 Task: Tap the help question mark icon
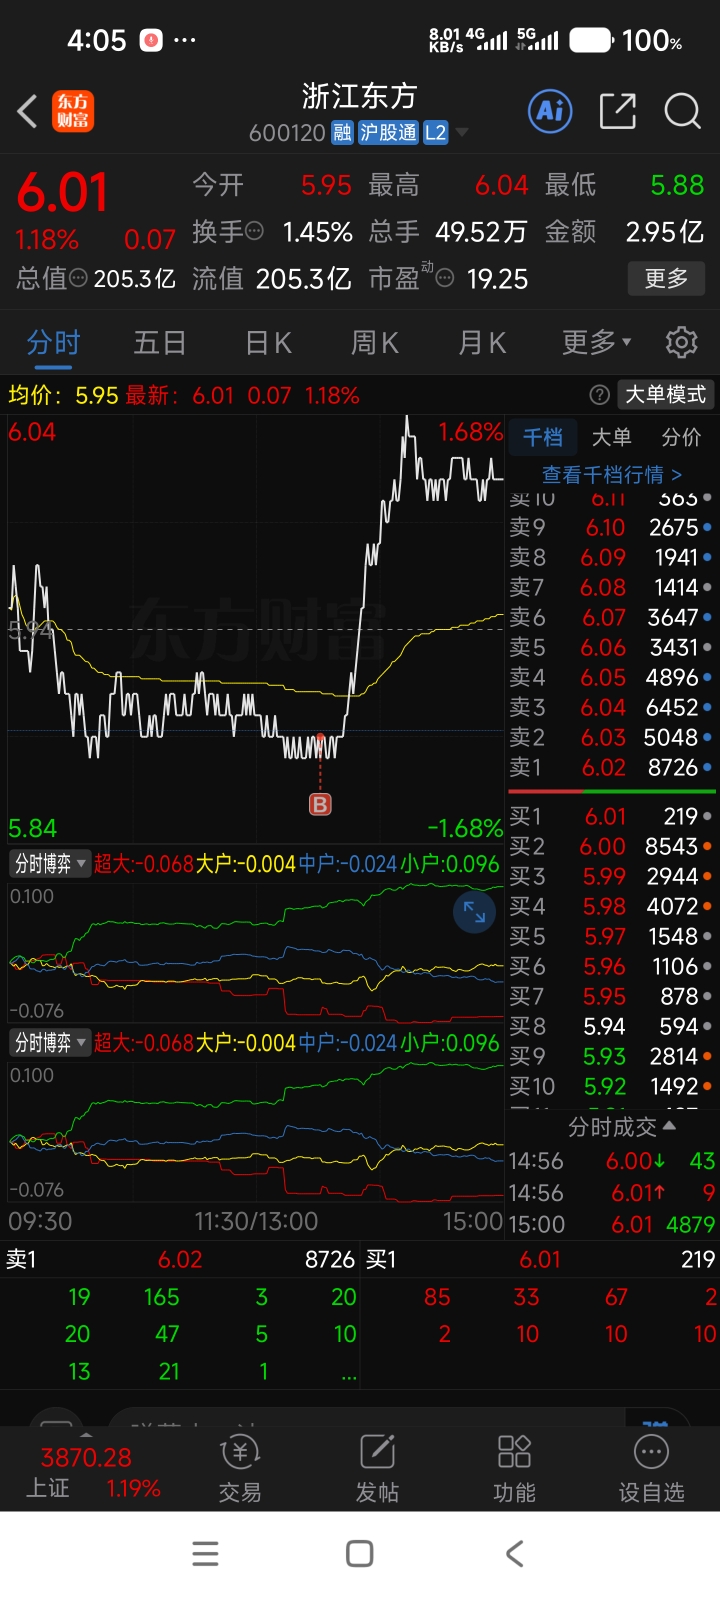point(599,395)
